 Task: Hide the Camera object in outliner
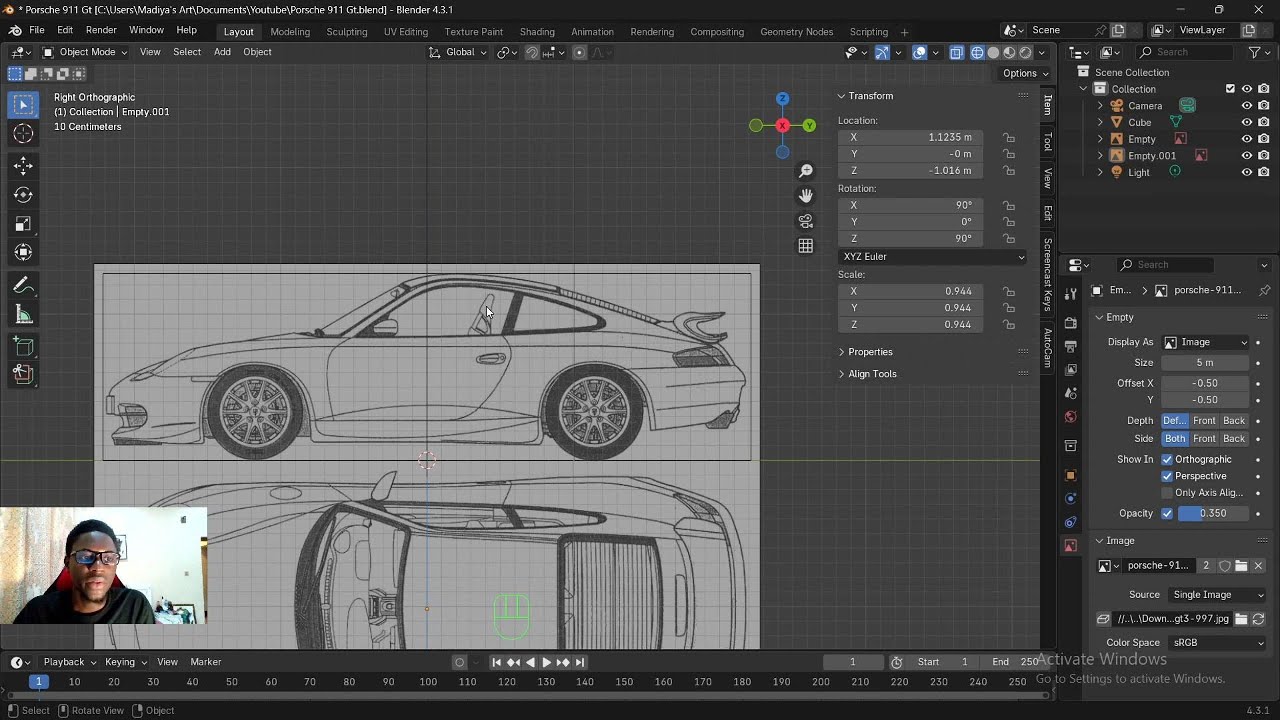point(1247,106)
